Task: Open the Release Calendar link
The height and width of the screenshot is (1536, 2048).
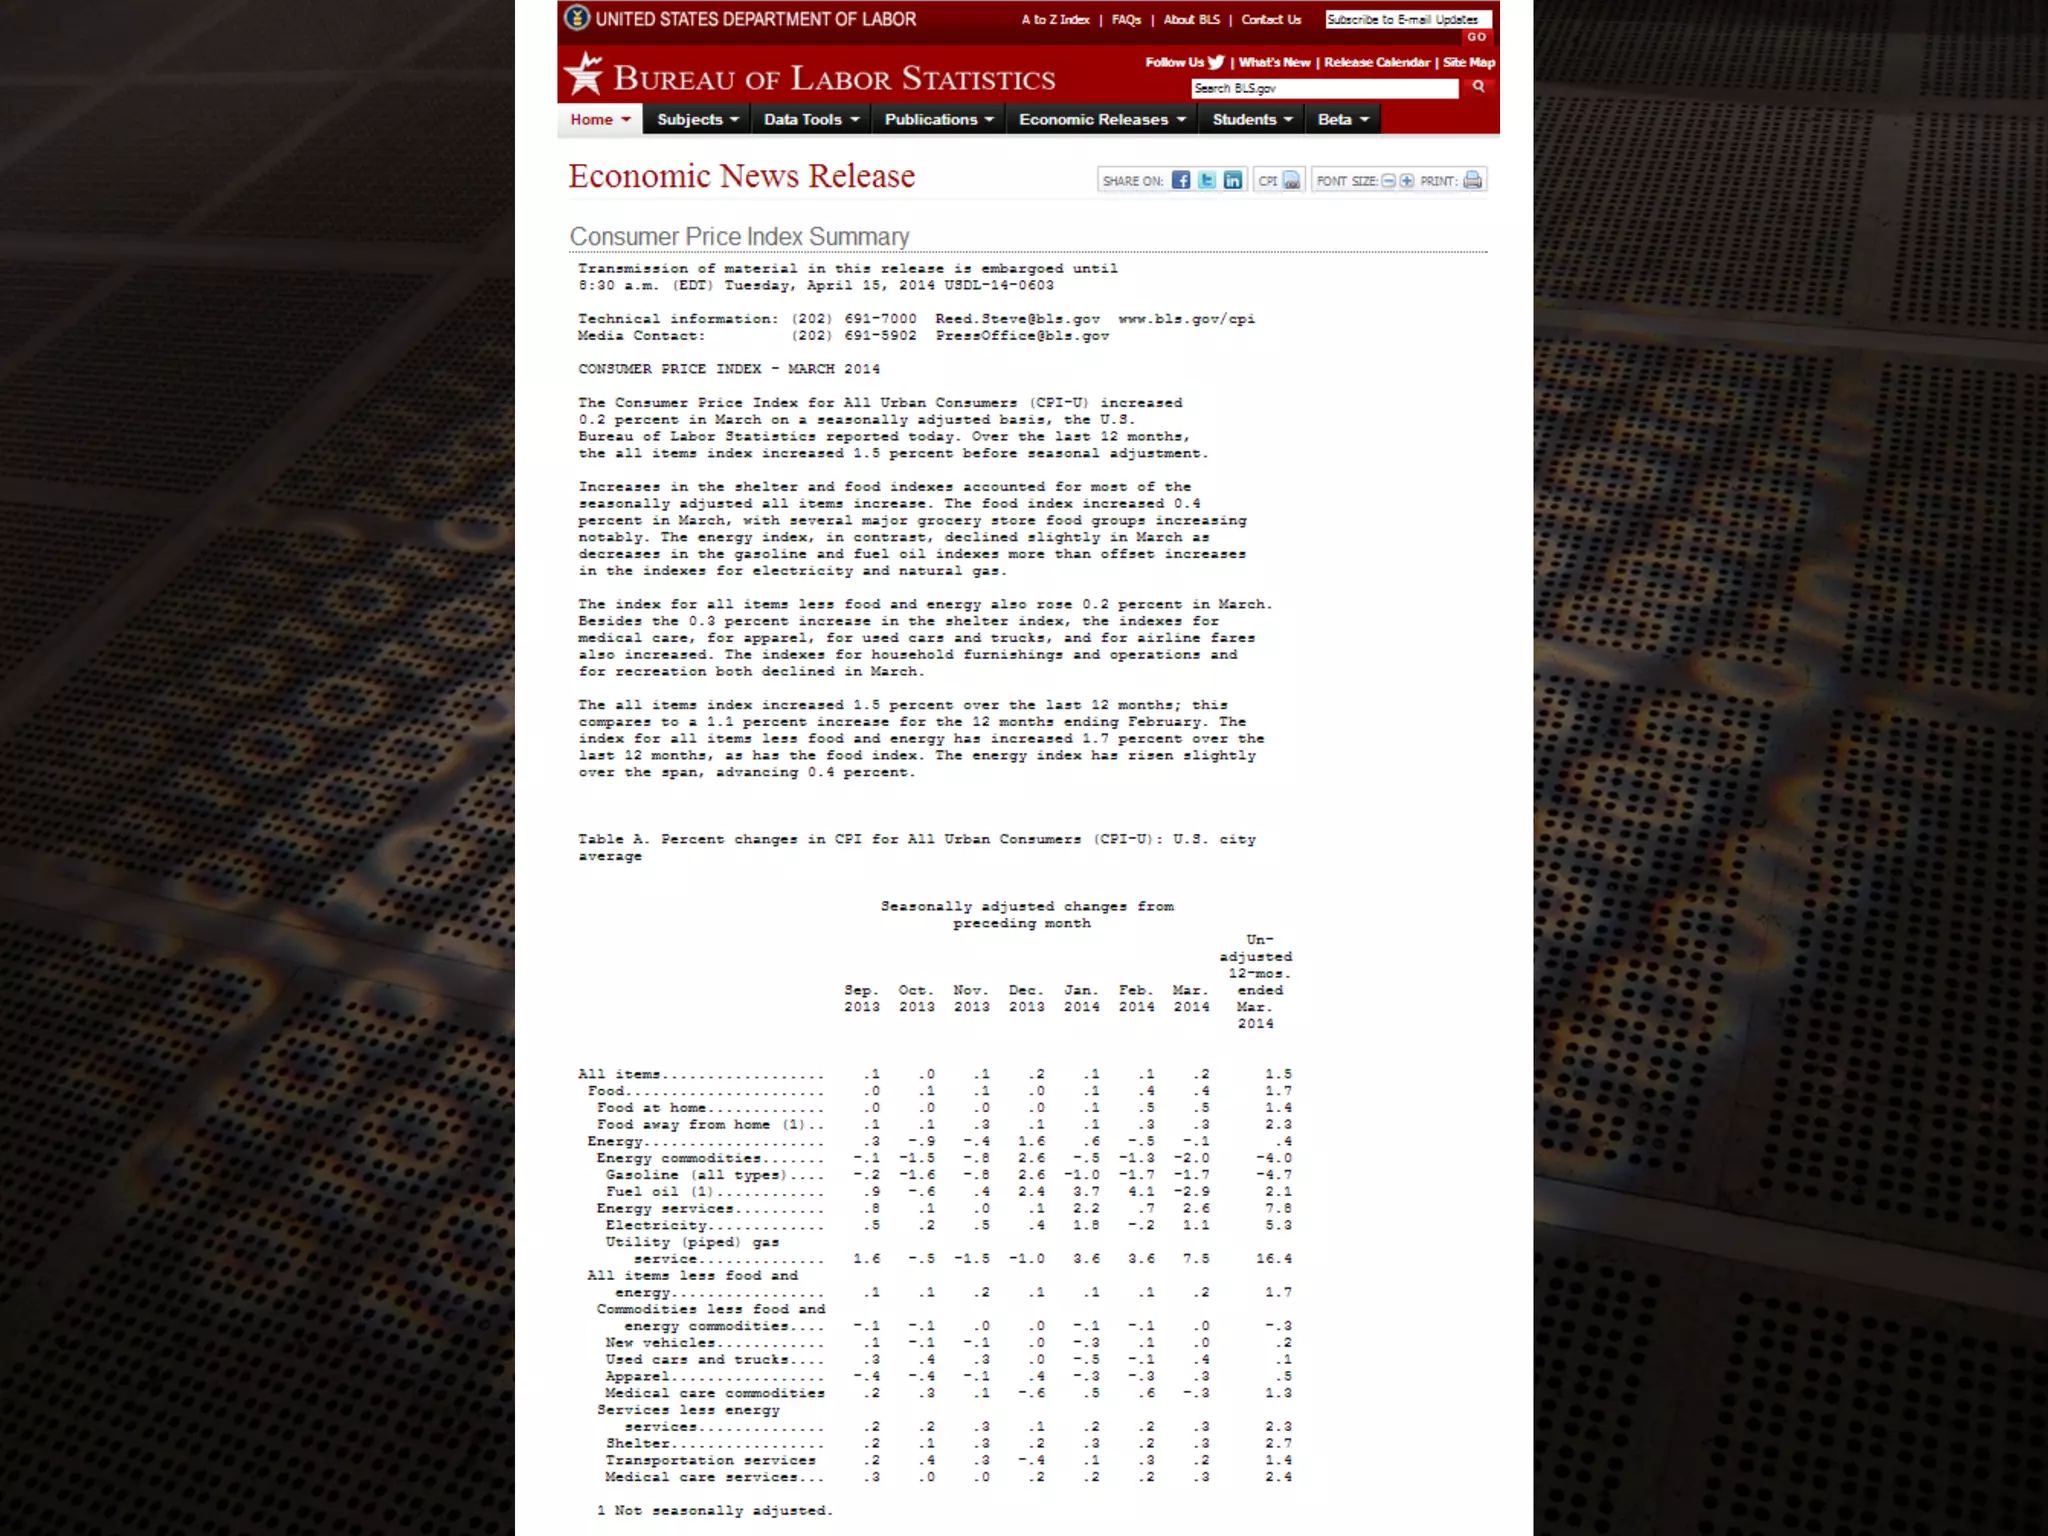Action: tap(1377, 62)
